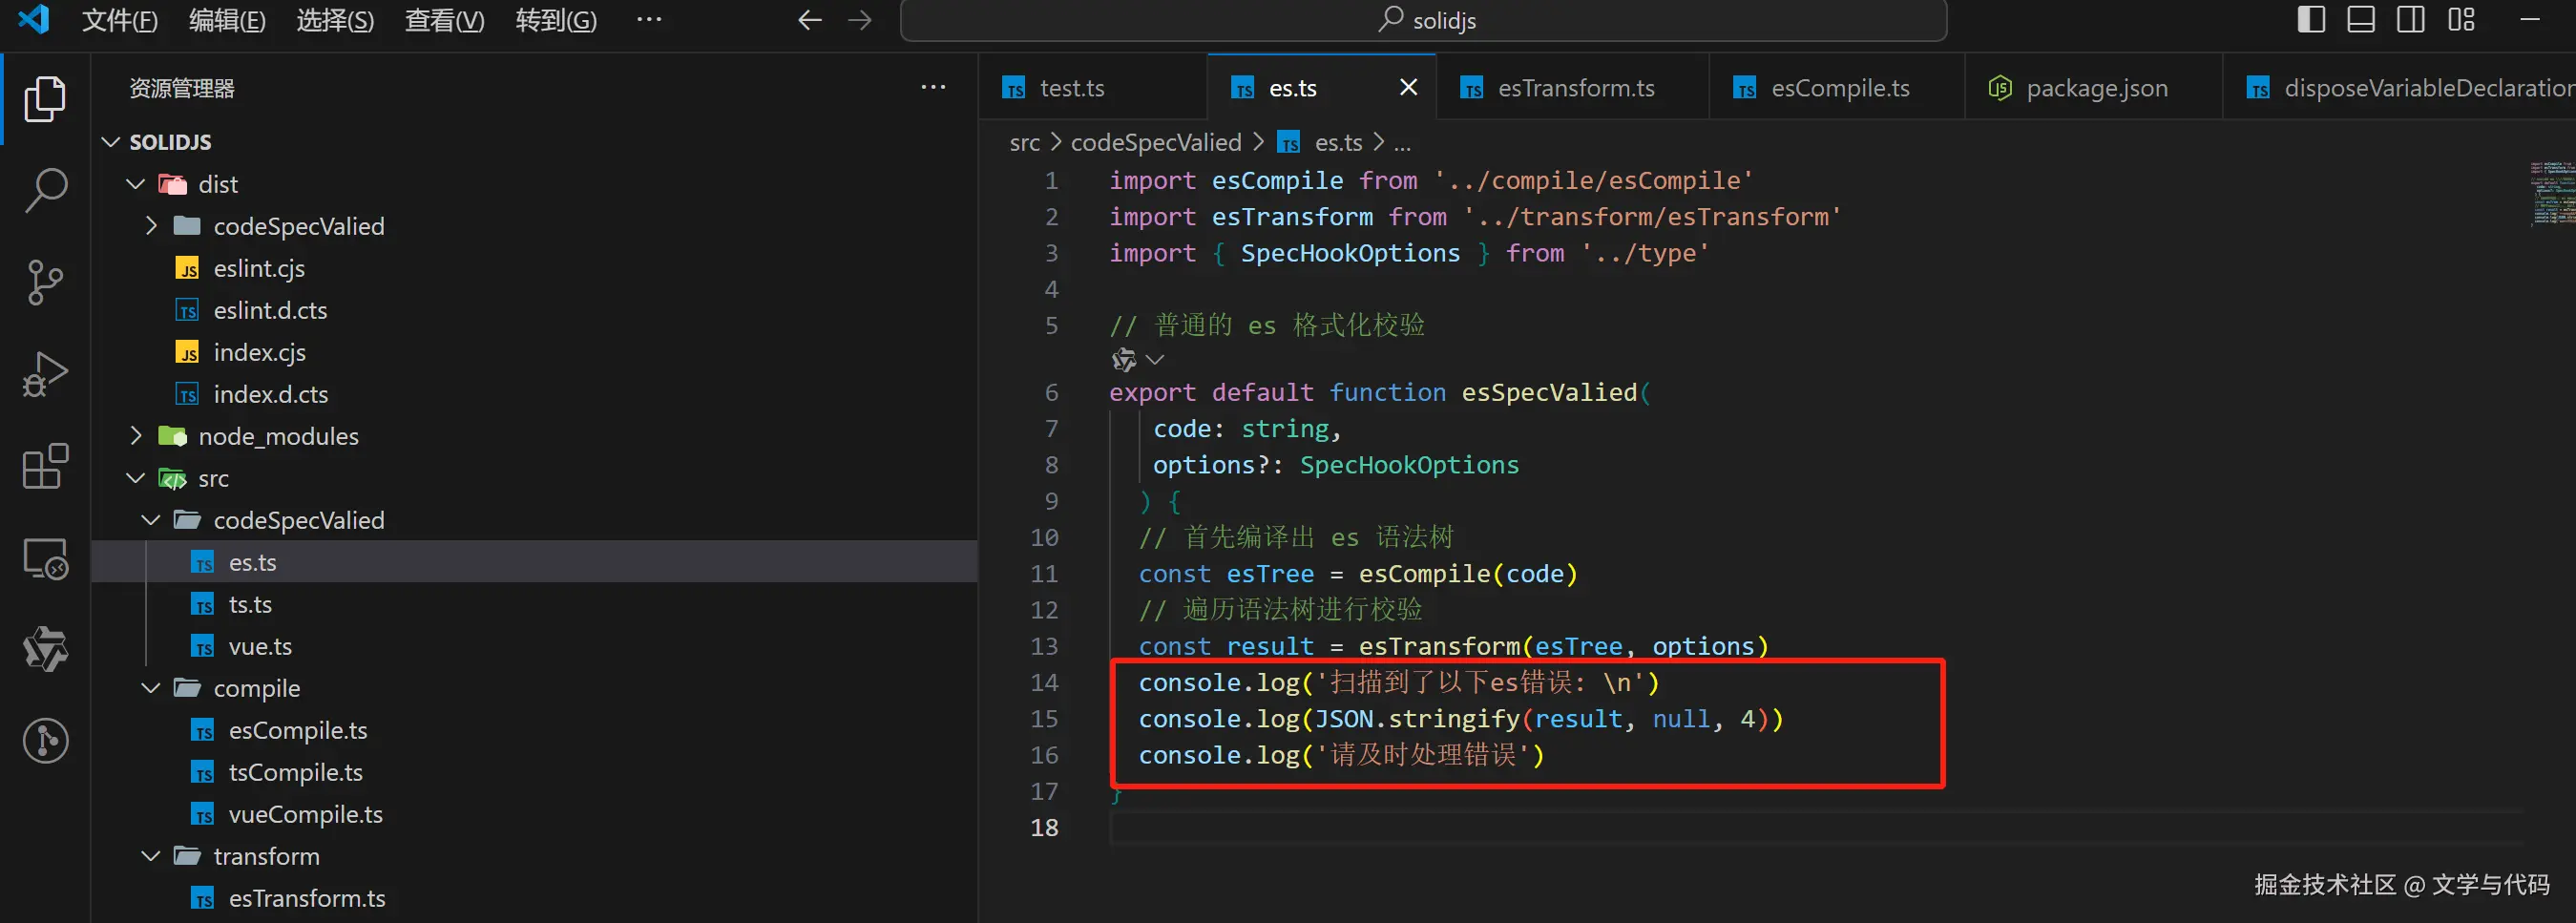Screen dimensions: 2576x923
Task: Switch to the test.ts tab
Action: pos(1093,88)
